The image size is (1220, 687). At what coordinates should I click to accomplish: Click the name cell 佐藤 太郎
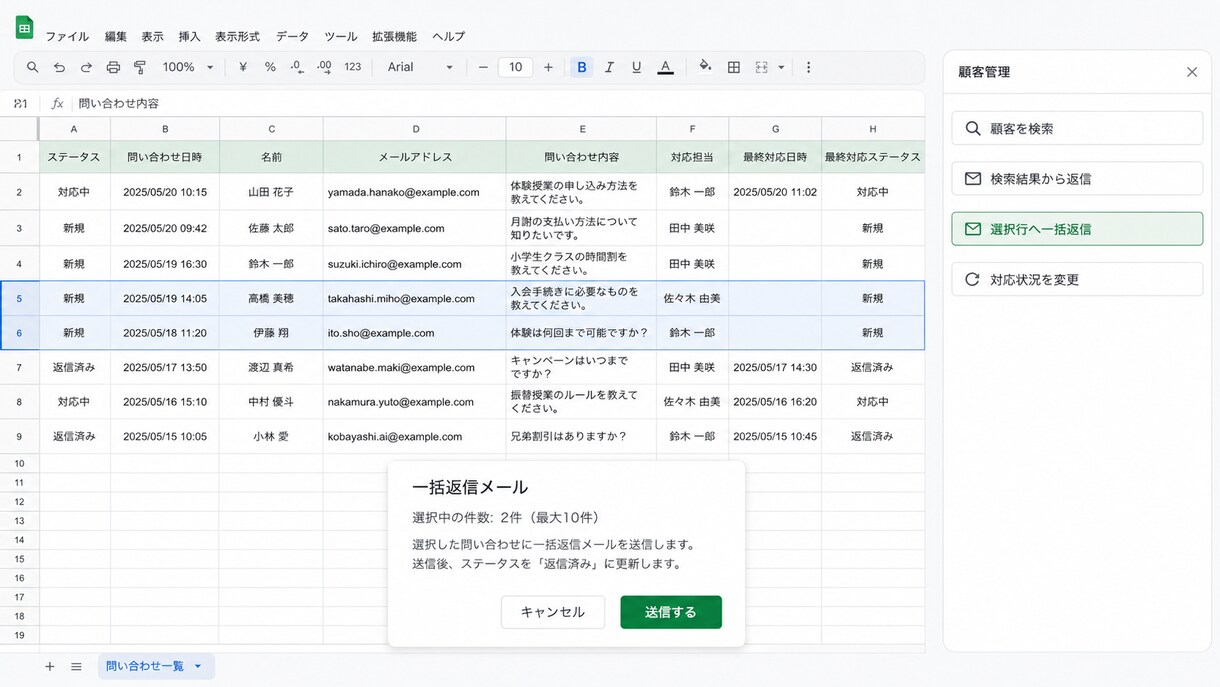point(271,228)
